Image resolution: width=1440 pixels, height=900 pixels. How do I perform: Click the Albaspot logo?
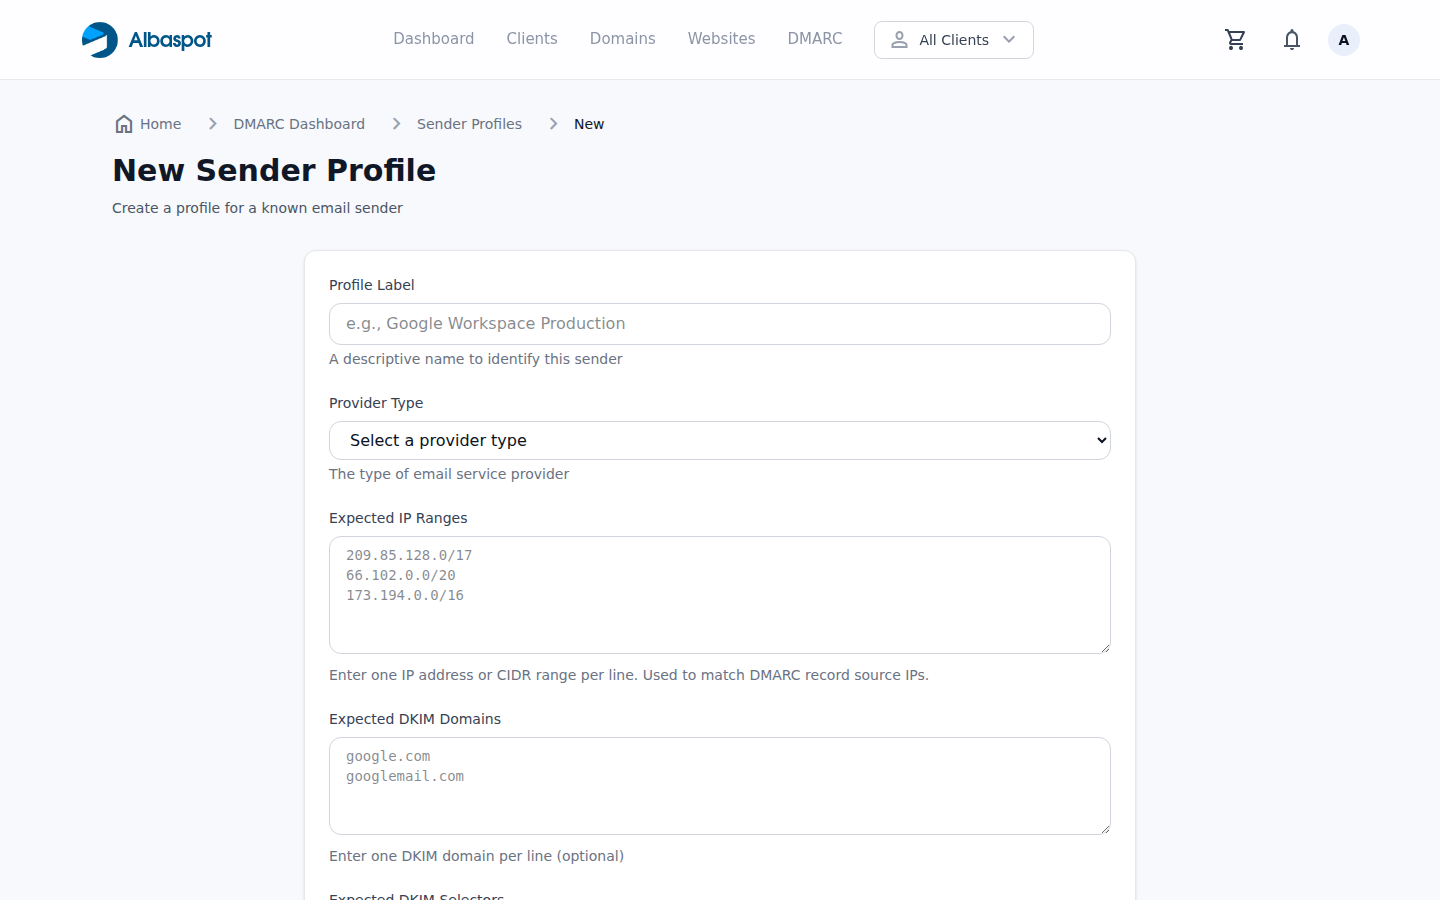tap(146, 39)
